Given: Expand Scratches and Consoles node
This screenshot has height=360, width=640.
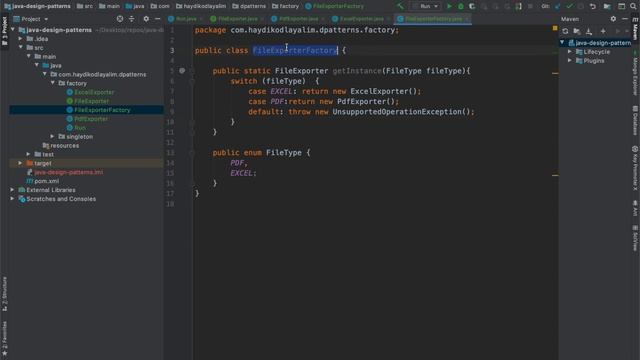Looking at the screenshot, I should click(x=13, y=199).
